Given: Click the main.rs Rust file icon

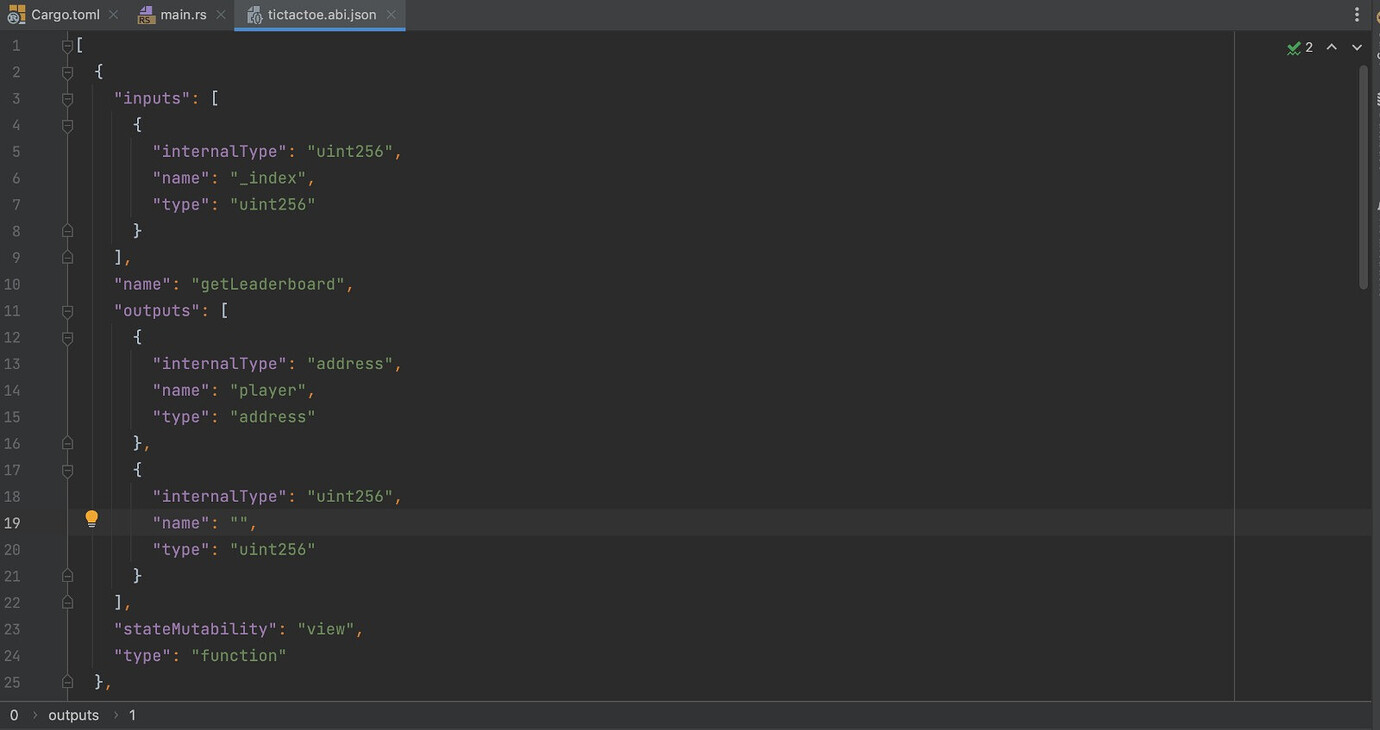Looking at the screenshot, I should [146, 15].
